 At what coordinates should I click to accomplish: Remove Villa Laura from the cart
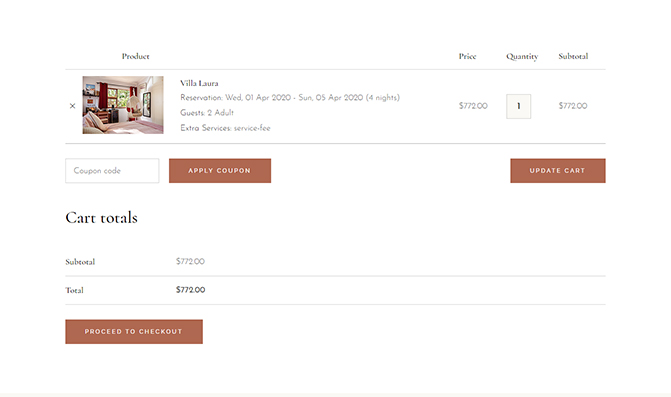(x=72, y=106)
